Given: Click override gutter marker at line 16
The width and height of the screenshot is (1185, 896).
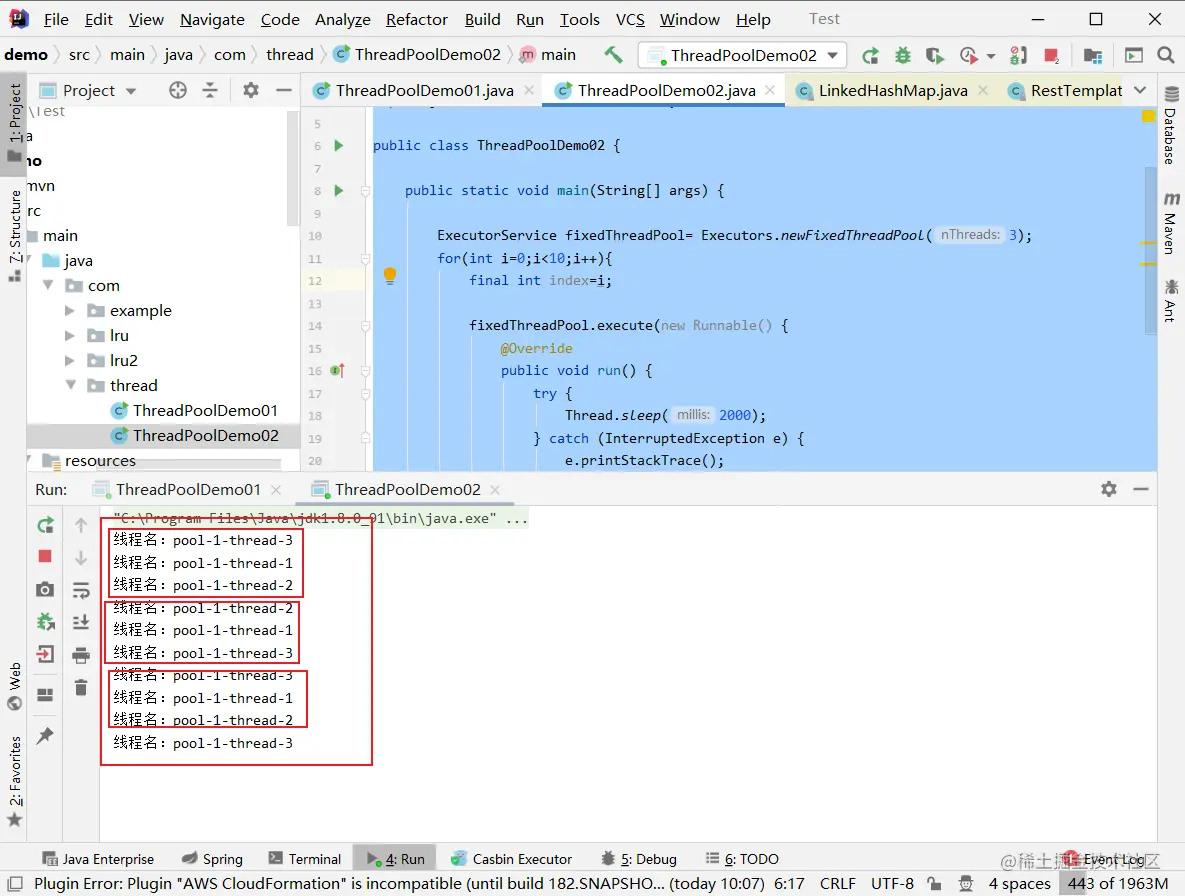Looking at the screenshot, I should coord(337,371).
